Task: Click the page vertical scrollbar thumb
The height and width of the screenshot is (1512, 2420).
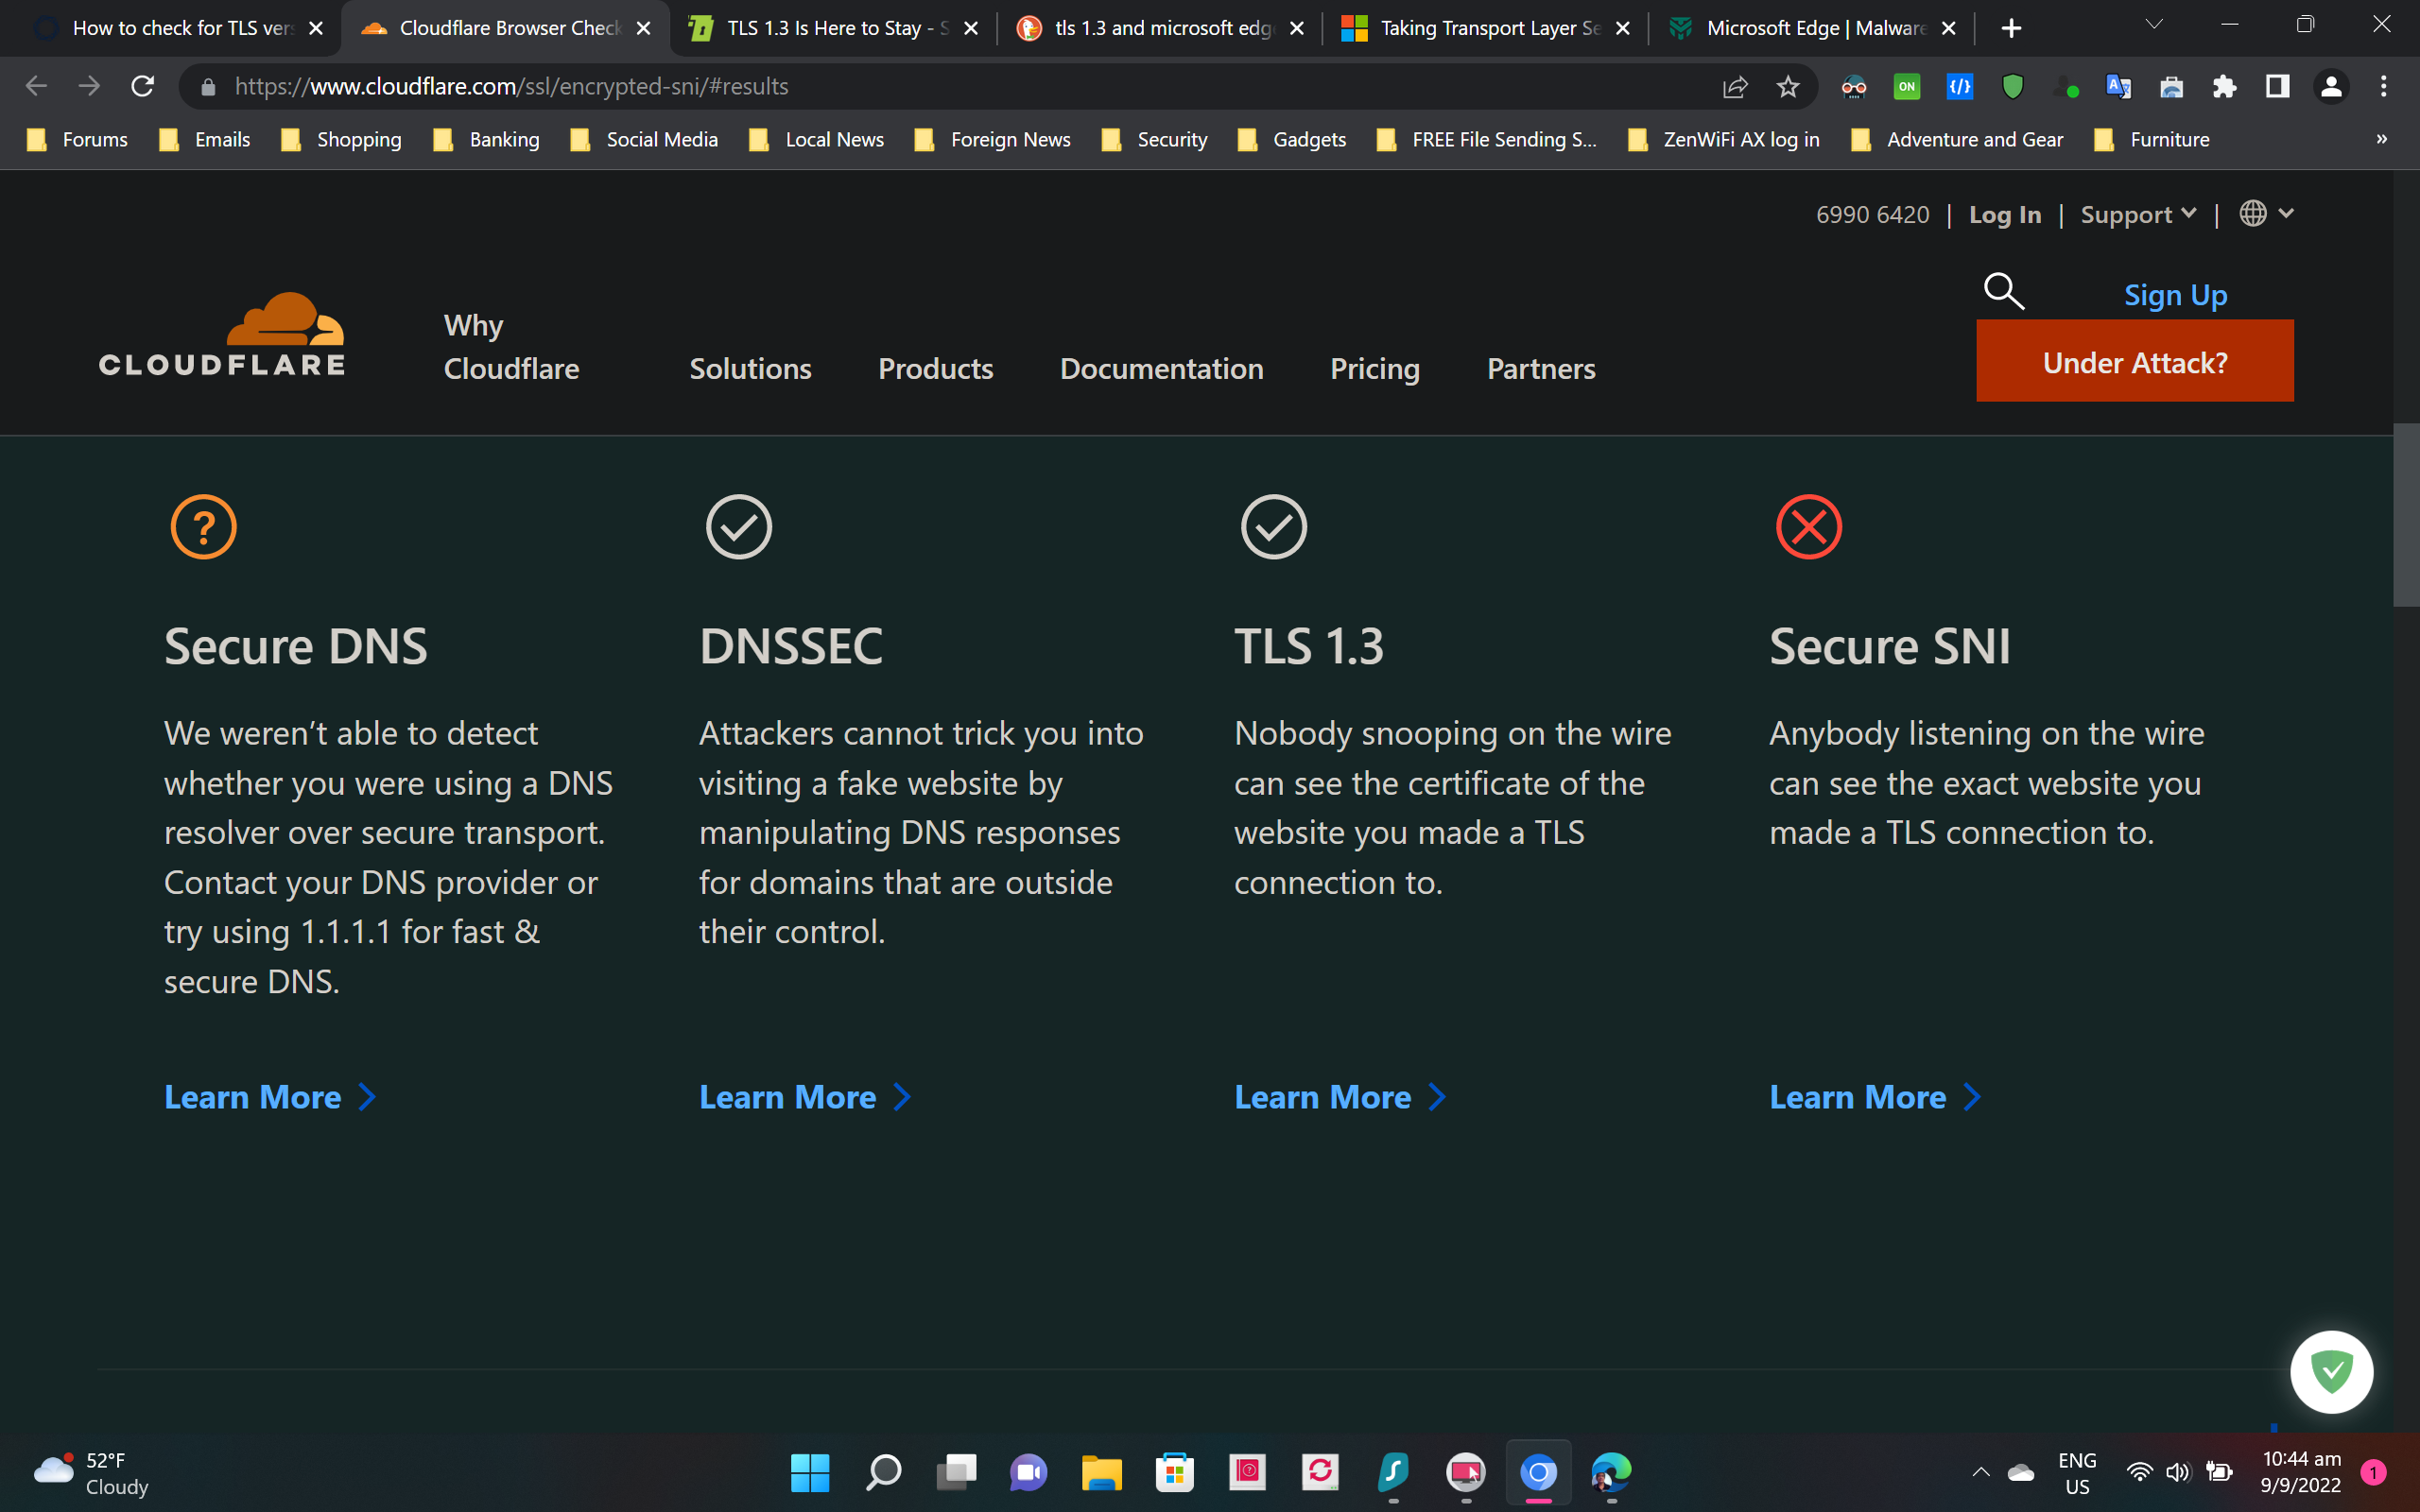Action: pyautogui.click(x=2405, y=514)
